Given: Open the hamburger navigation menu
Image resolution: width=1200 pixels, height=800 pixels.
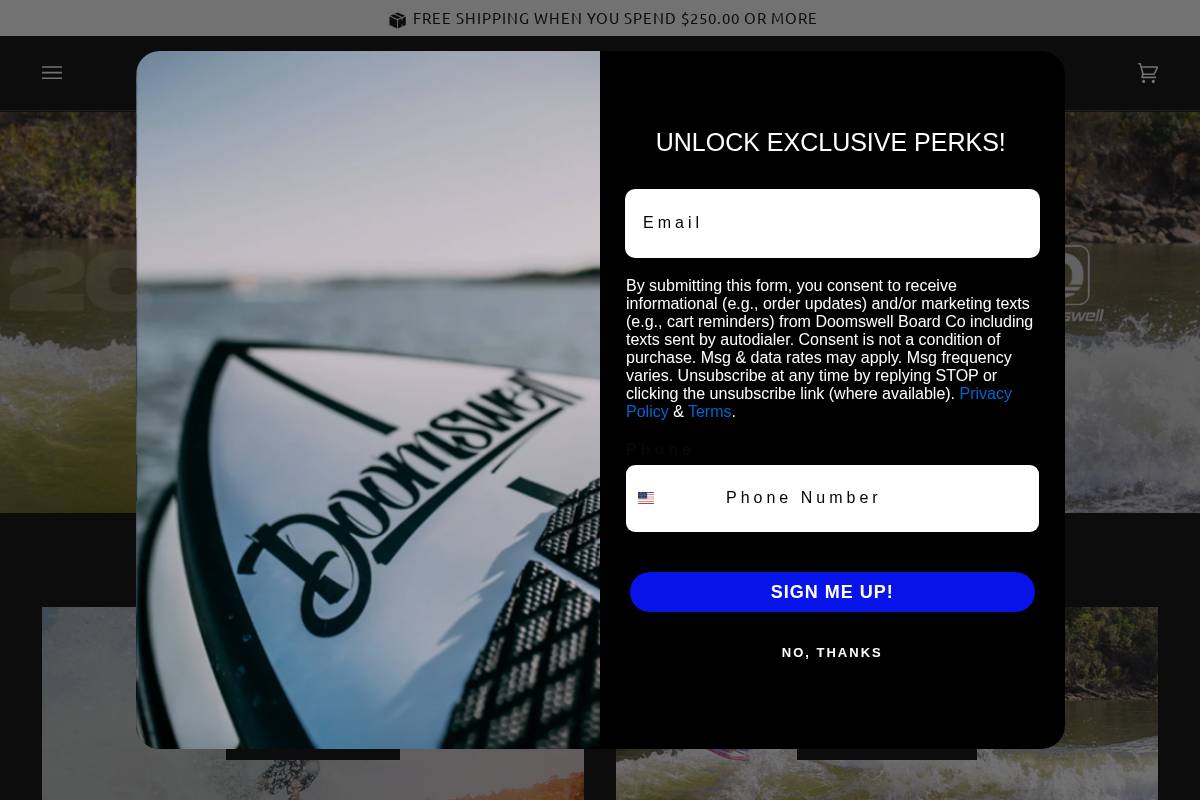Looking at the screenshot, I should (x=52, y=73).
